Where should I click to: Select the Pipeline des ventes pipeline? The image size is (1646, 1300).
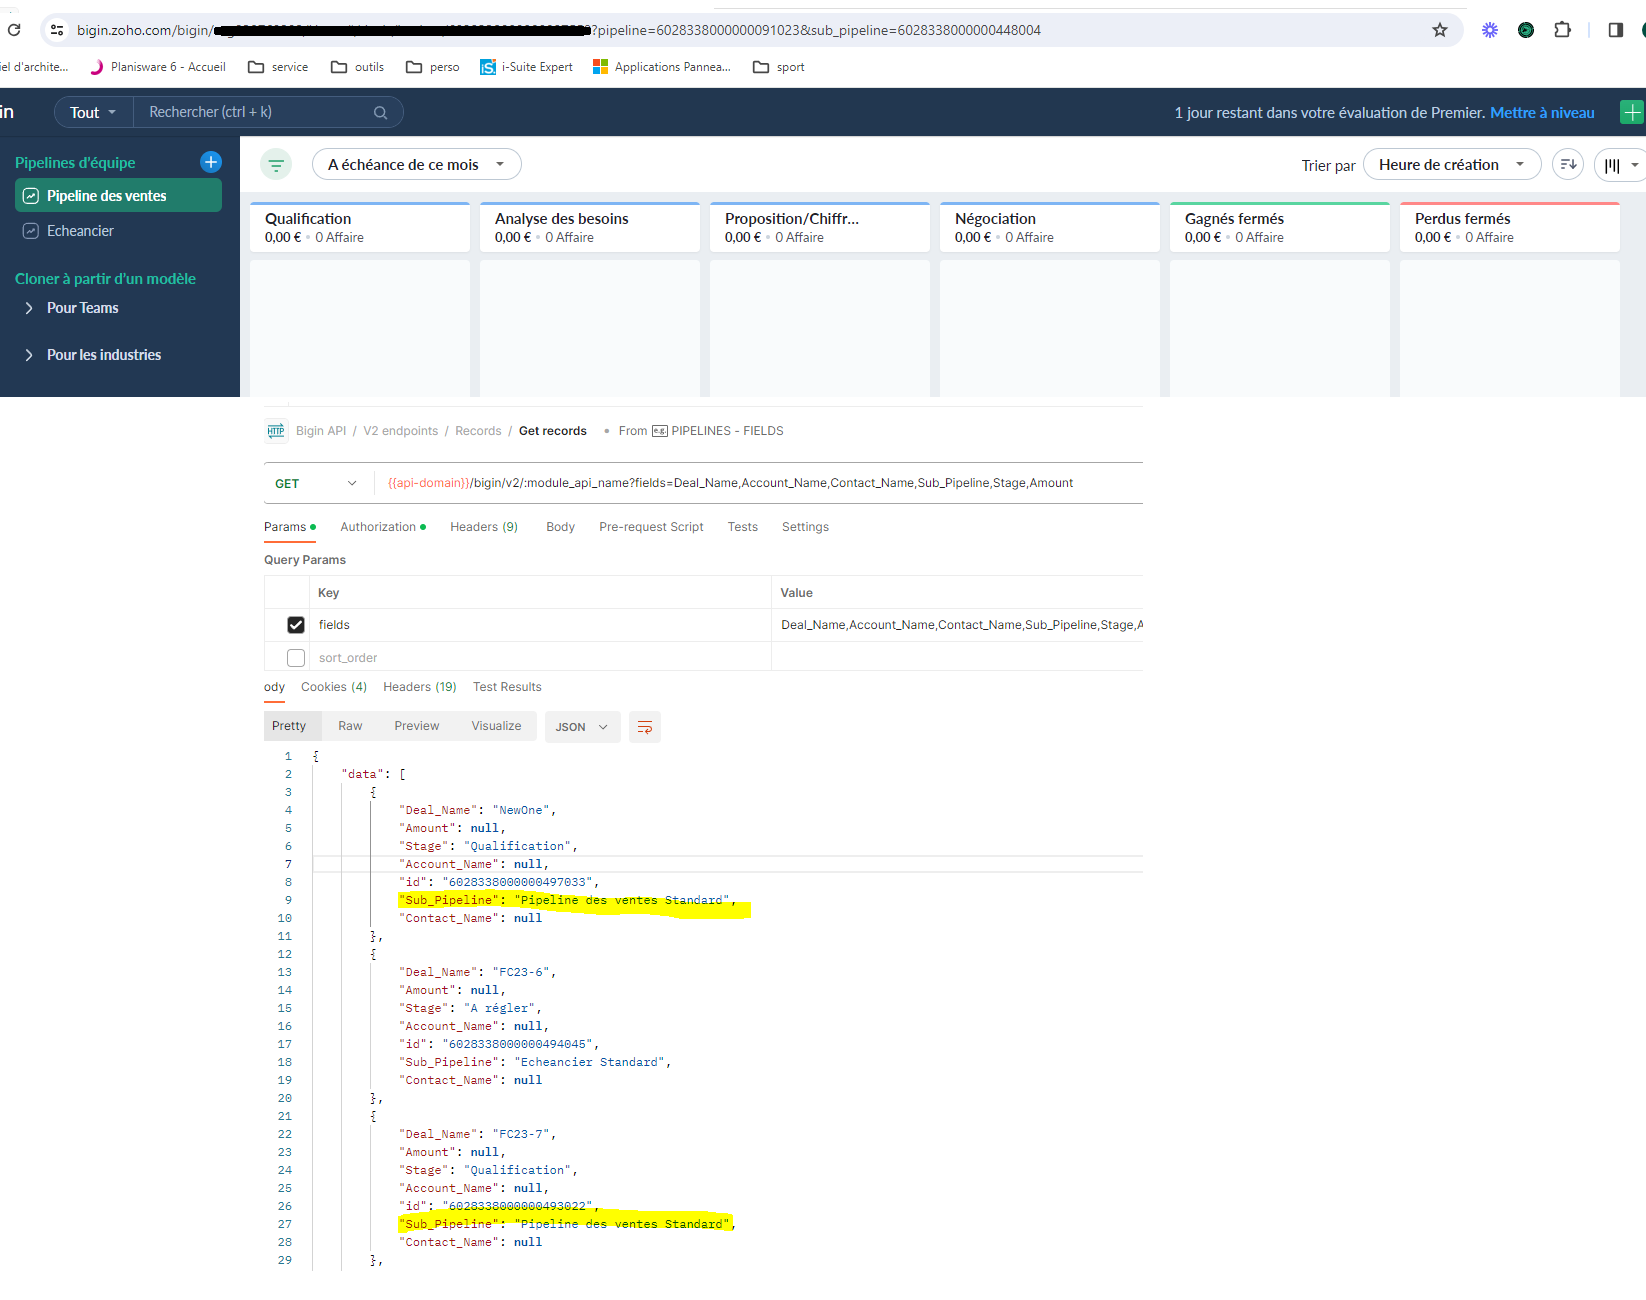click(x=119, y=196)
